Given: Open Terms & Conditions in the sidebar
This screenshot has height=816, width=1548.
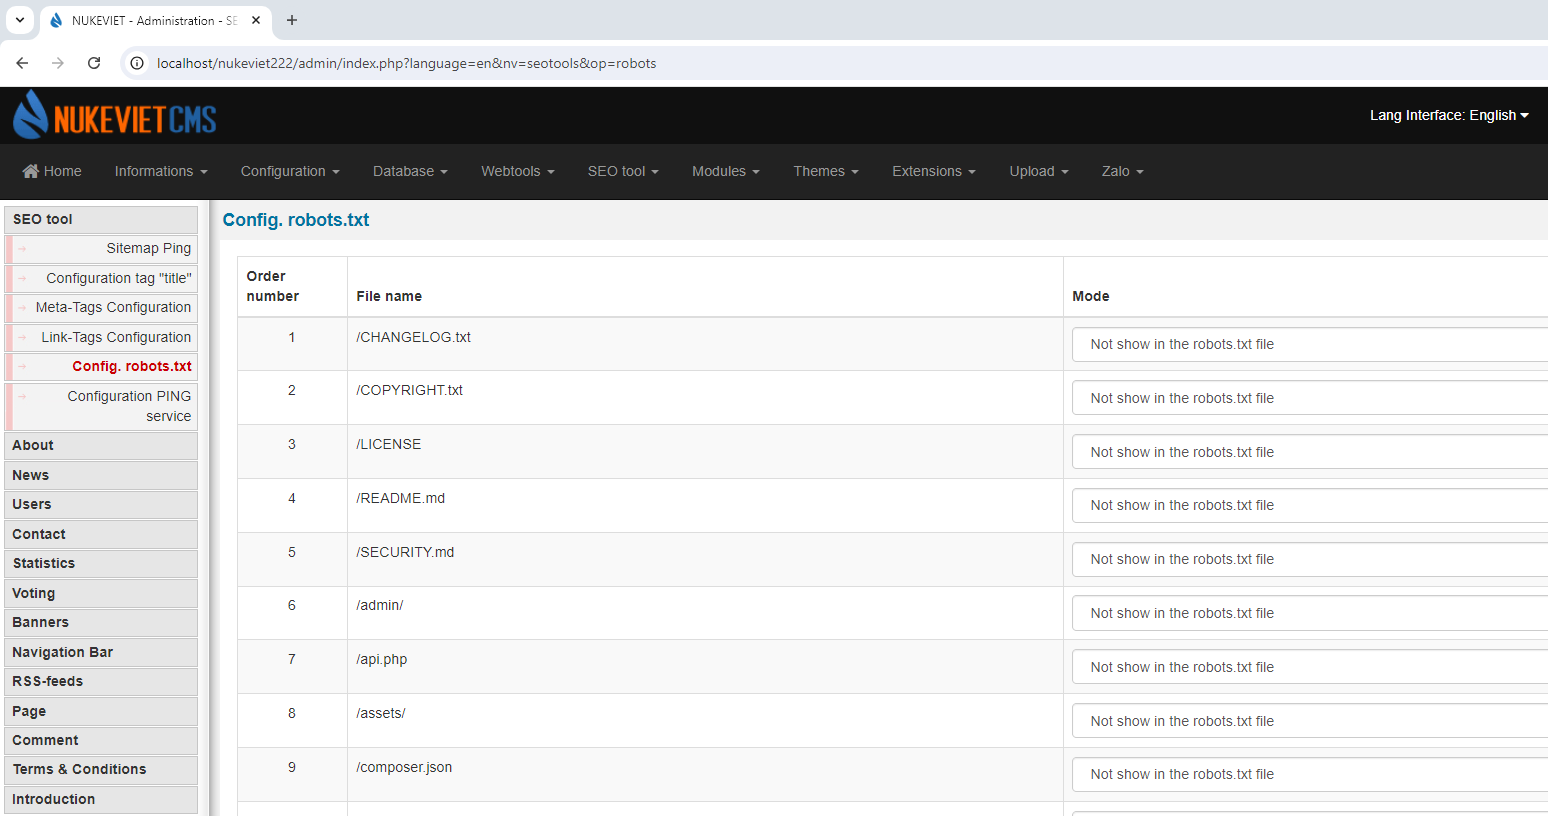Looking at the screenshot, I should click(101, 769).
